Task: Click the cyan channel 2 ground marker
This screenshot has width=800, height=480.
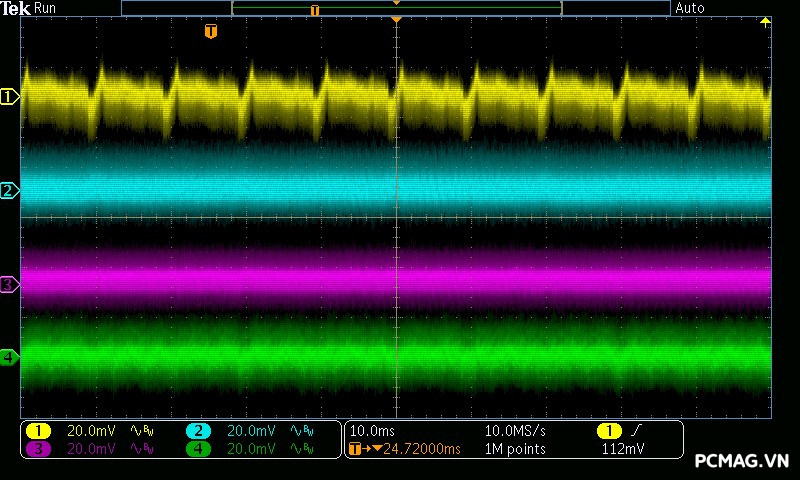Action: click(x=9, y=190)
